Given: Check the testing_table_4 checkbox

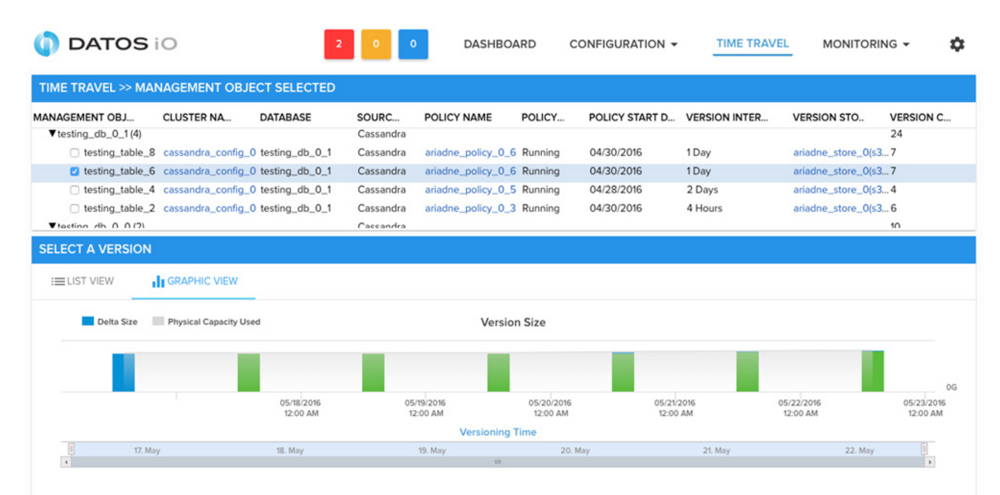Looking at the screenshot, I should (75, 190).
